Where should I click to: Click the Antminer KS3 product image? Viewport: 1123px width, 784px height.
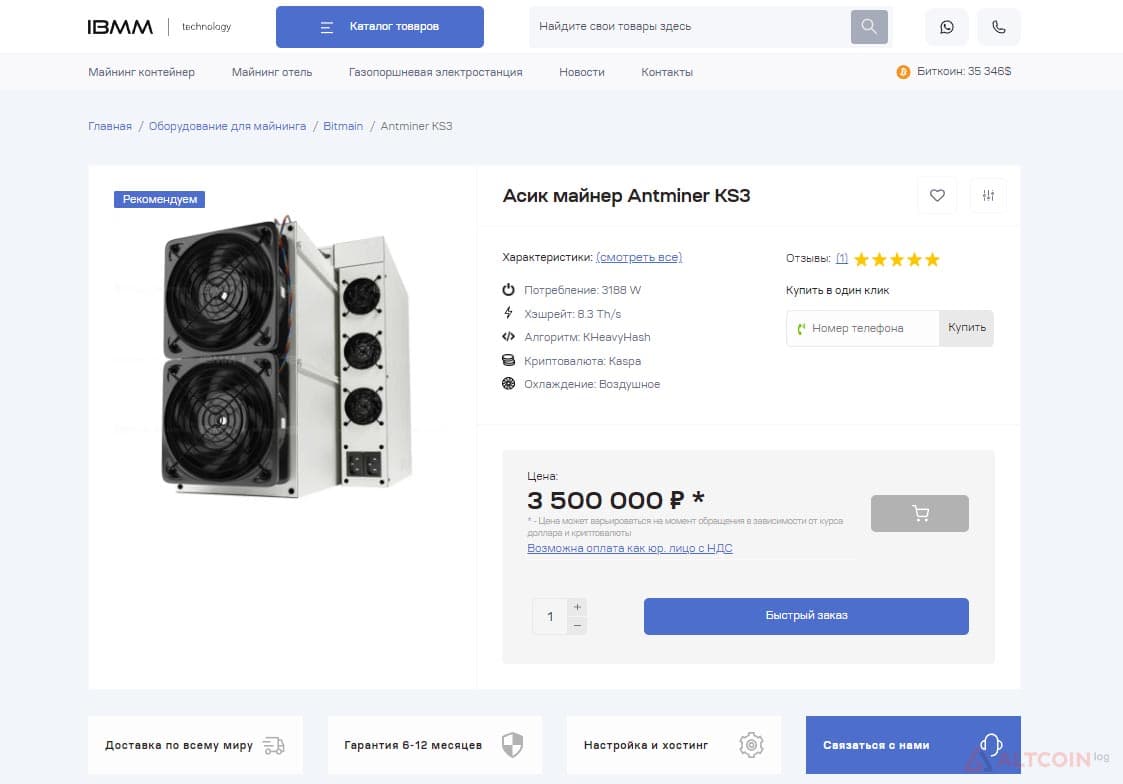point(286,355)
